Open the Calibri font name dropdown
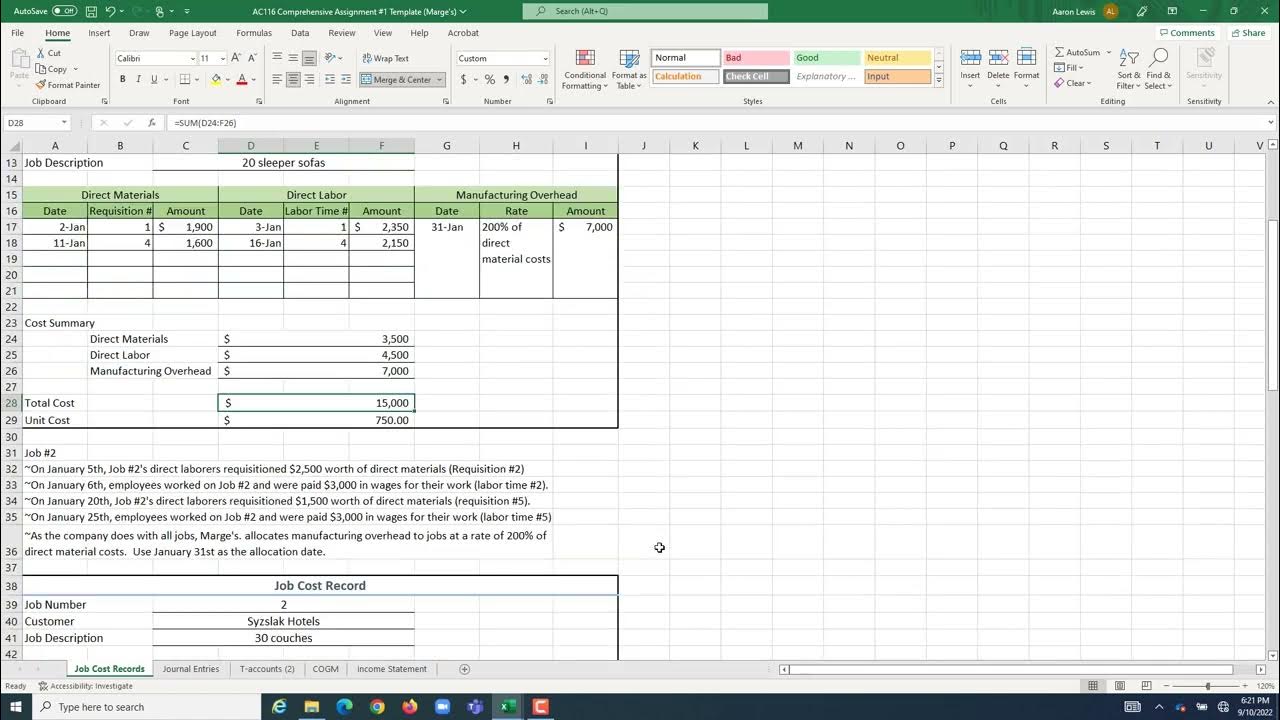 tap(193, 58)
